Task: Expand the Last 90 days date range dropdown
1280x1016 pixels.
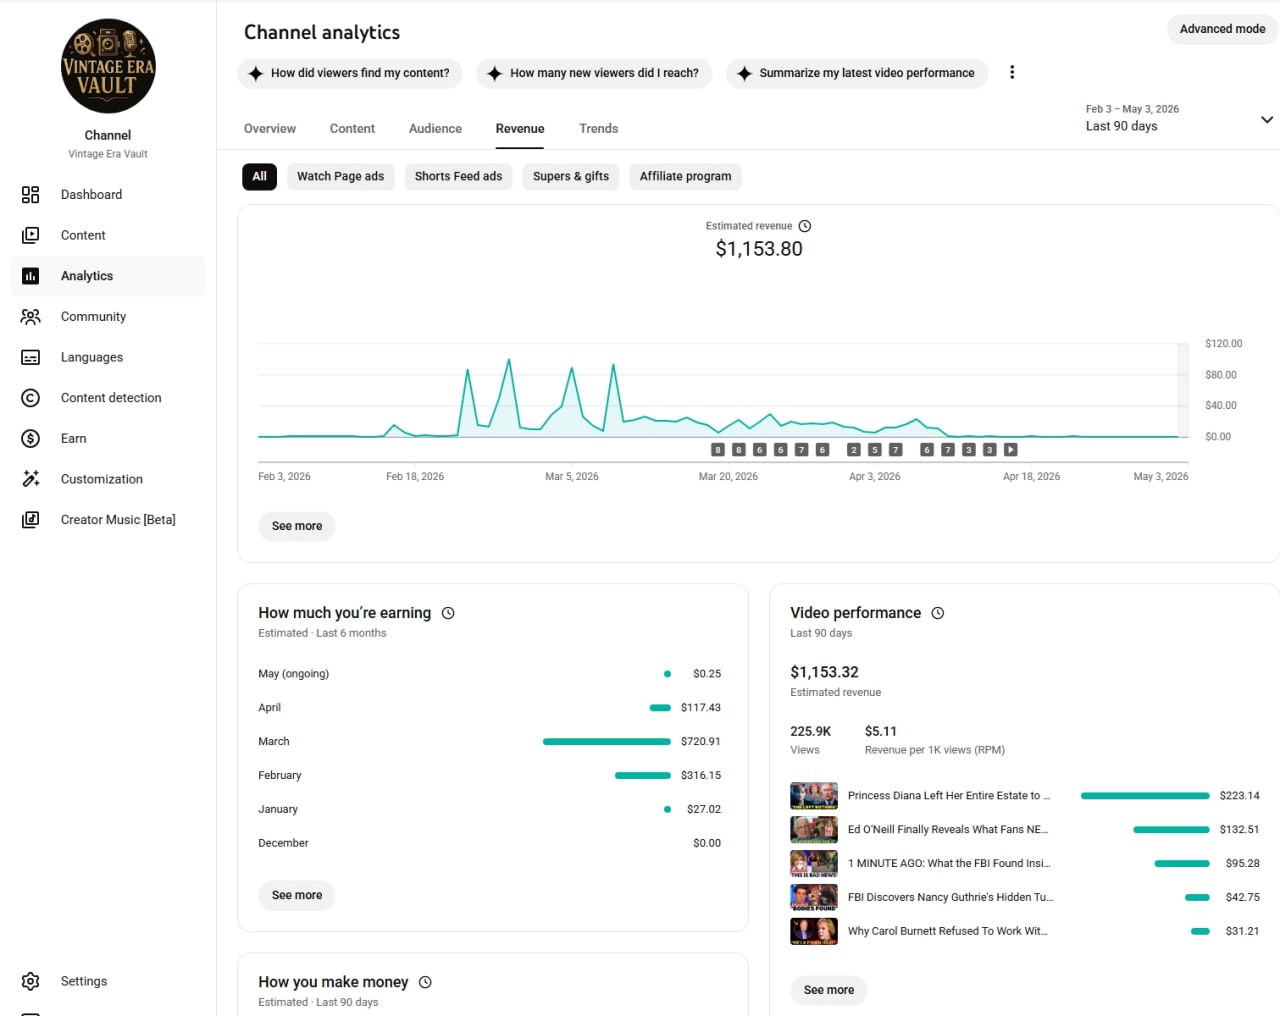Action: (x=1179, y=118)
